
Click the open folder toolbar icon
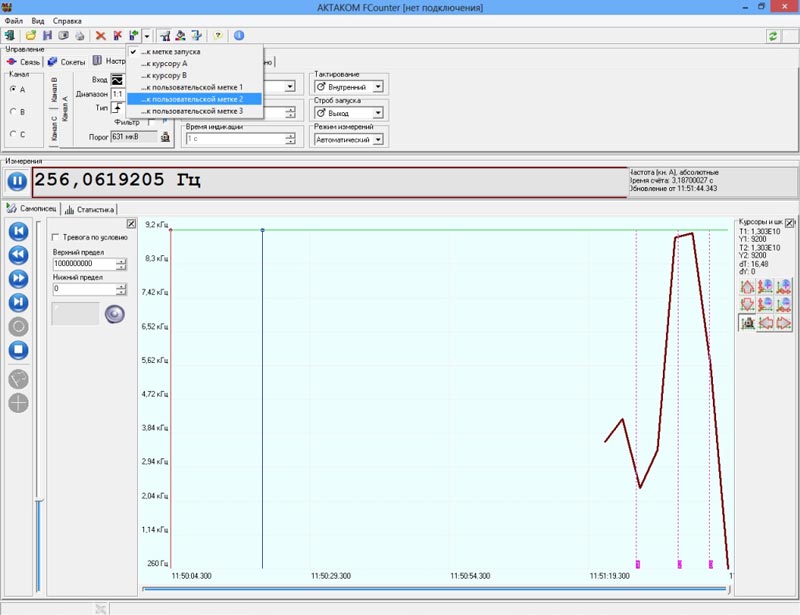click(x=31, y=35)
